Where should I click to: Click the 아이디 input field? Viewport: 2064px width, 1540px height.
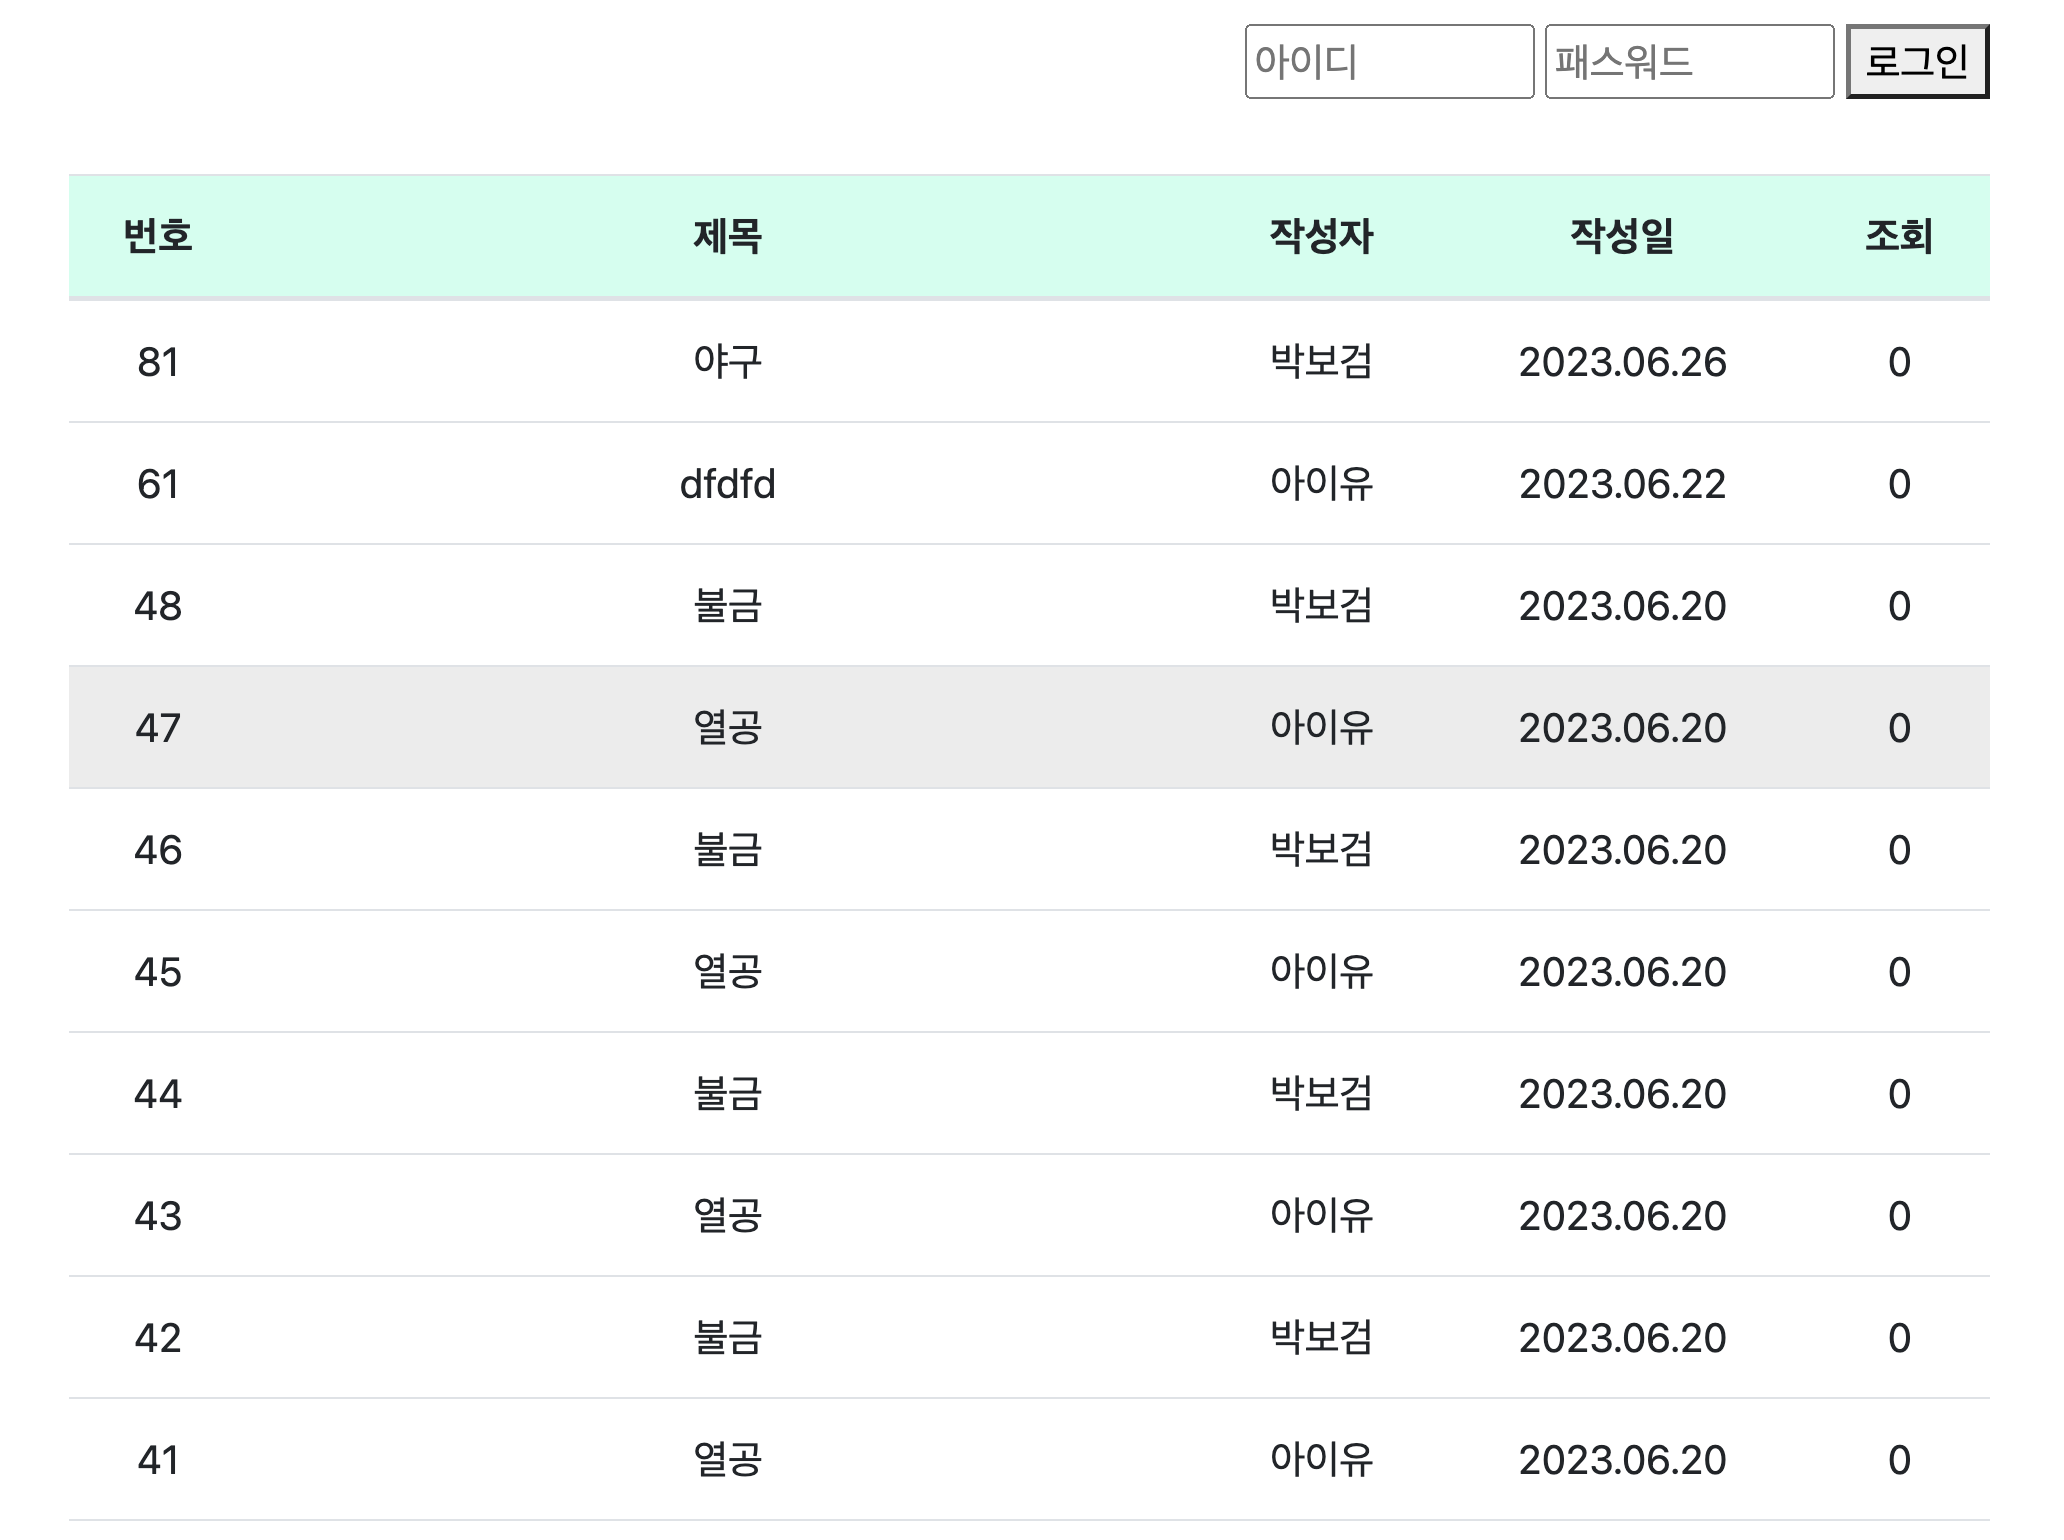pyautogui.click(x=1388, y=62)
